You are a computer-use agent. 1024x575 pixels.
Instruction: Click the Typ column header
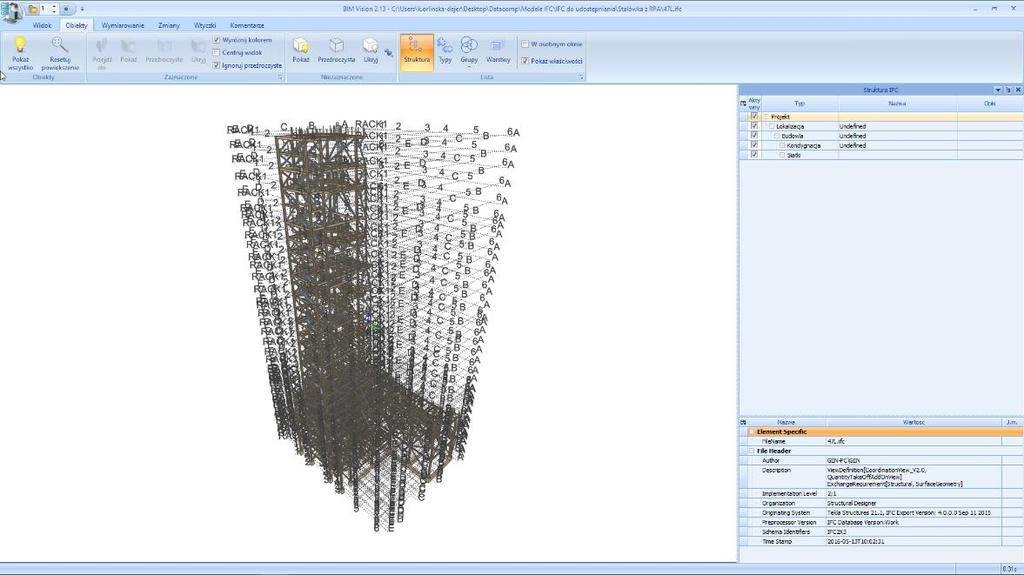[x=799, y=103]
